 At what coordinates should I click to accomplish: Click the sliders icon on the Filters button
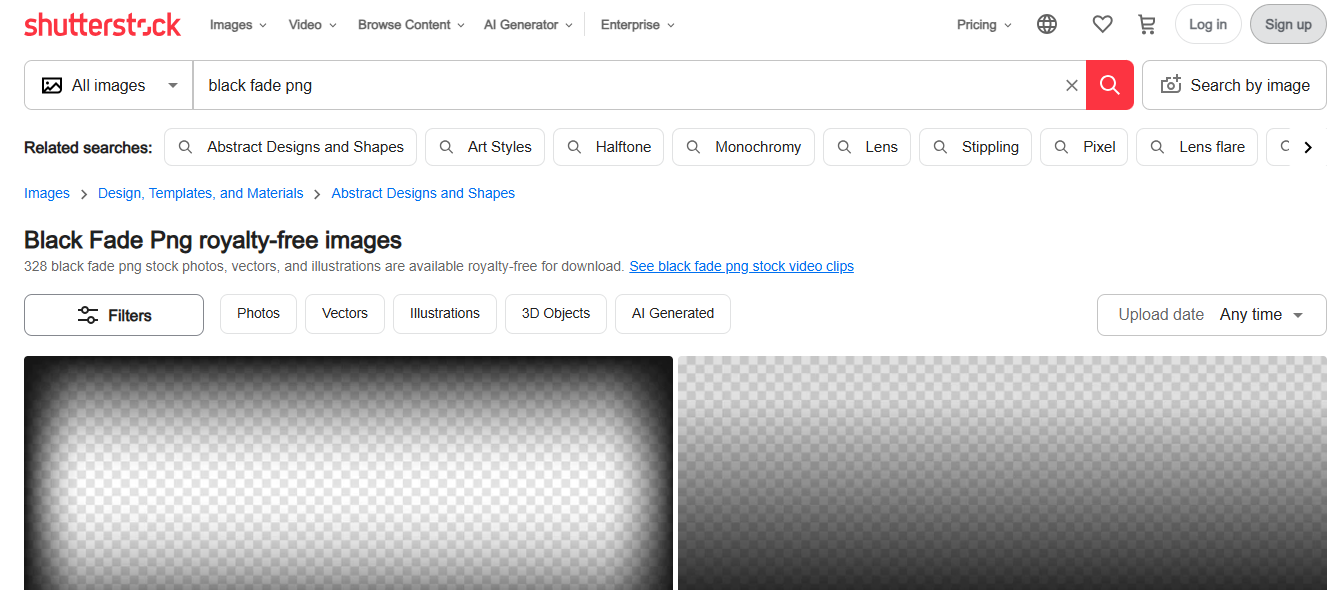88,315
